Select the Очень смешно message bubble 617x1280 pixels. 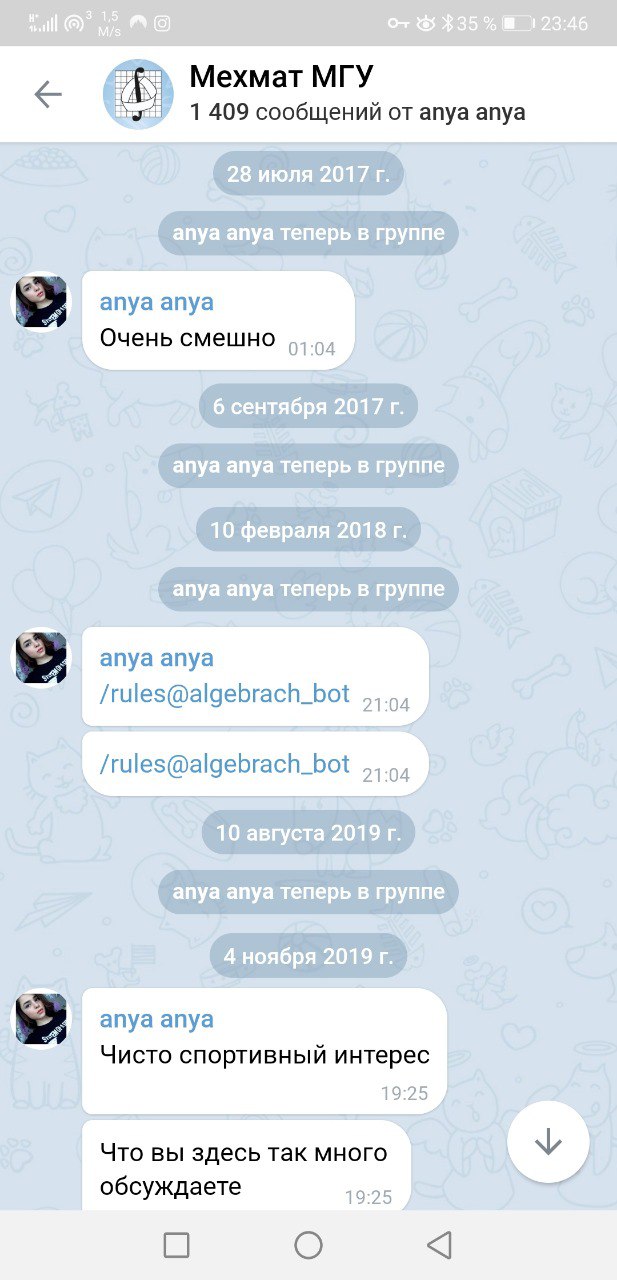click(218, 320)
